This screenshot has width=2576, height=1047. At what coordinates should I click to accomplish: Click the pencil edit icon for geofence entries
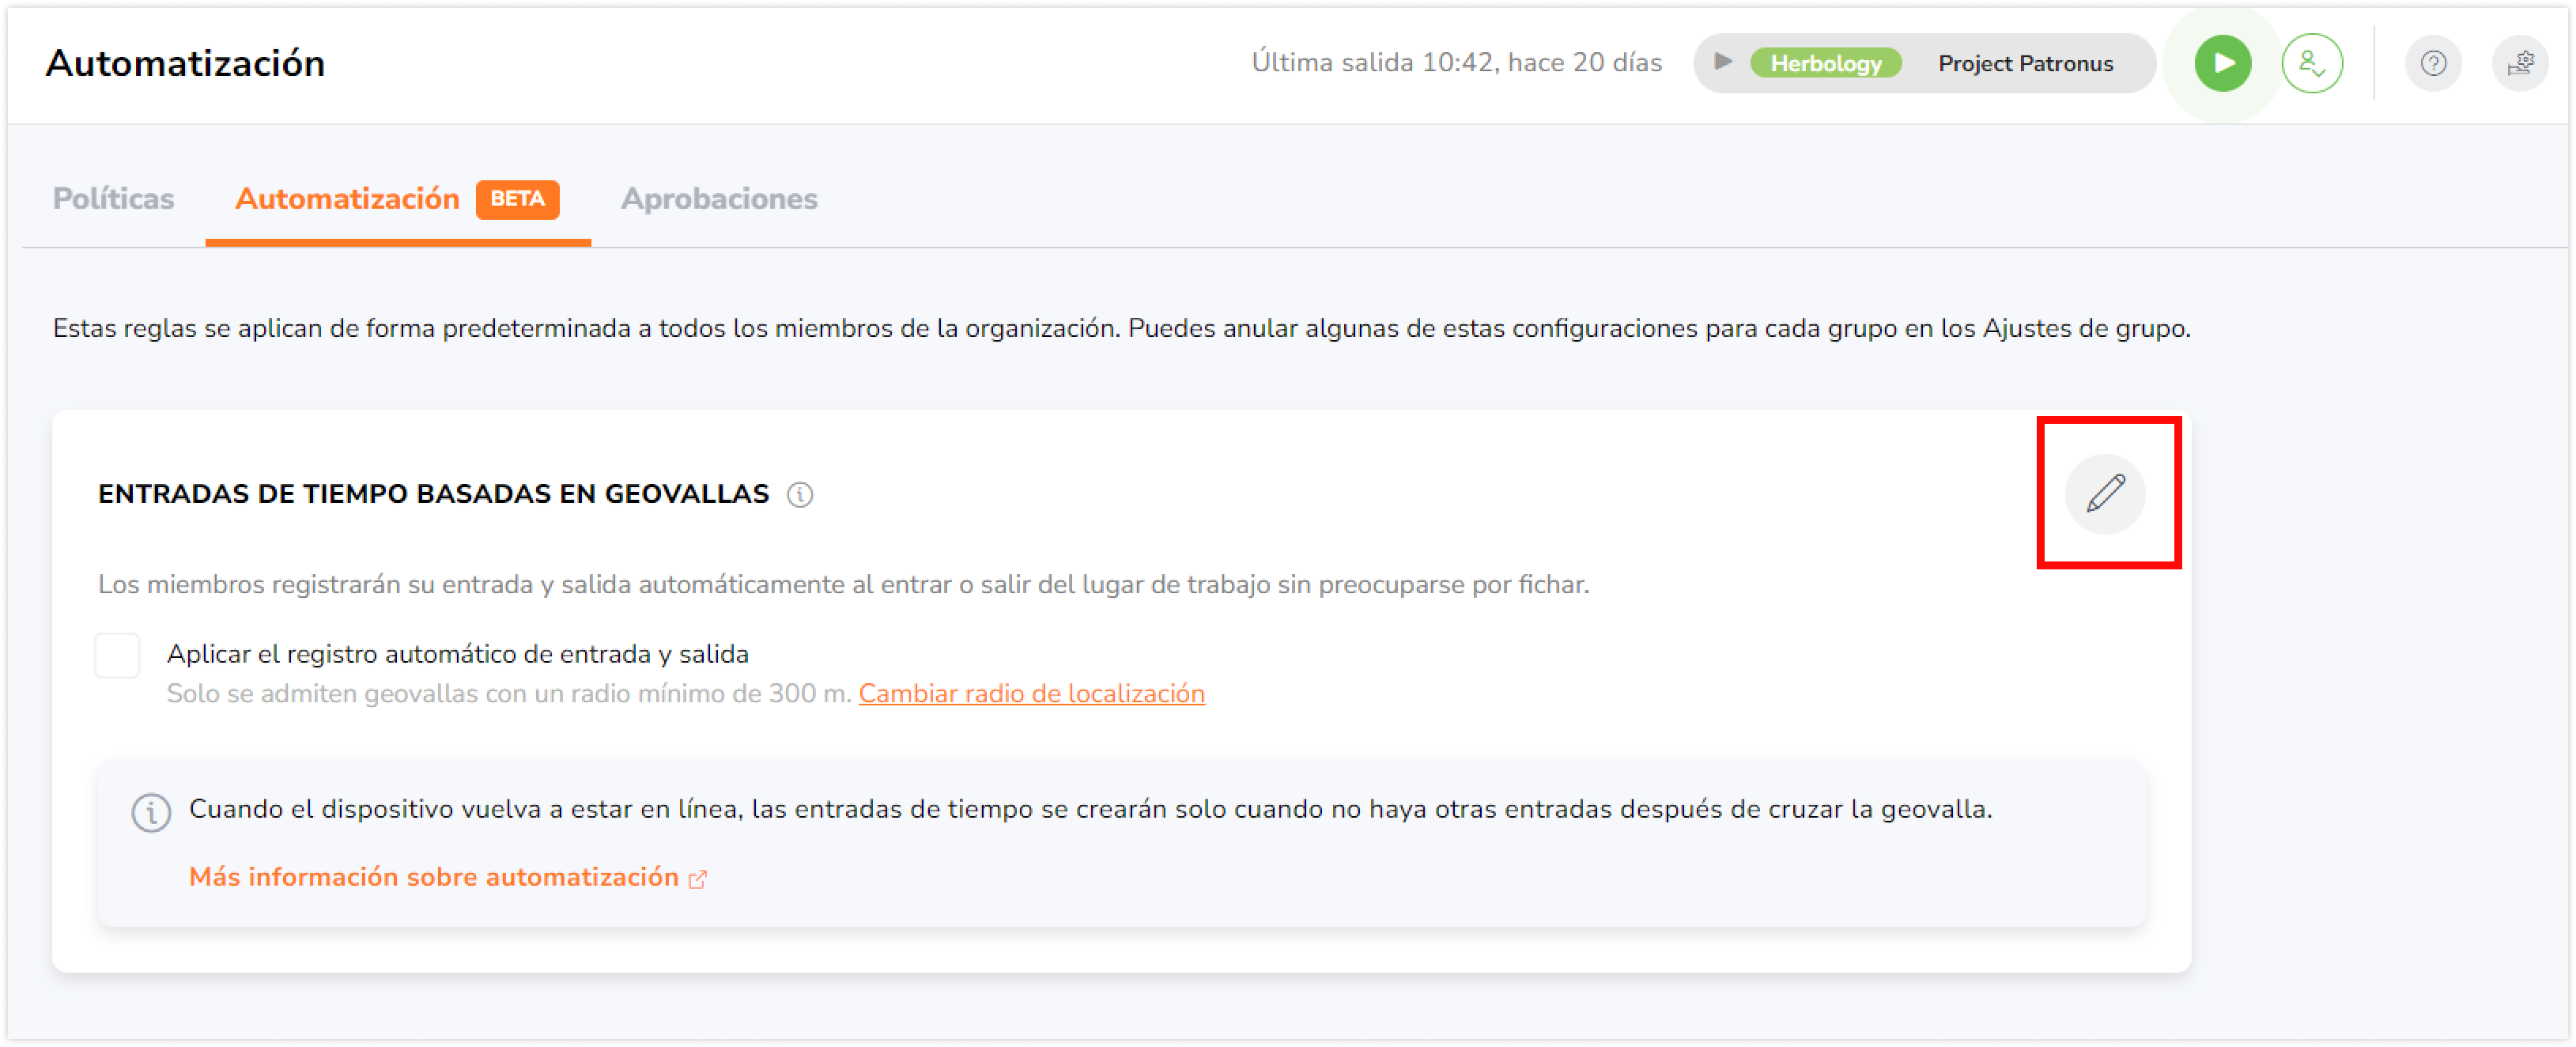(x=2105, y=493)
